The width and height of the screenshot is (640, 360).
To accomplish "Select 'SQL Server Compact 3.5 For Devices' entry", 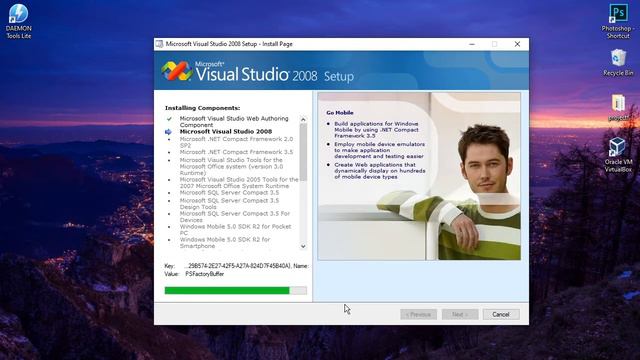I will click(x=235, y=217).
